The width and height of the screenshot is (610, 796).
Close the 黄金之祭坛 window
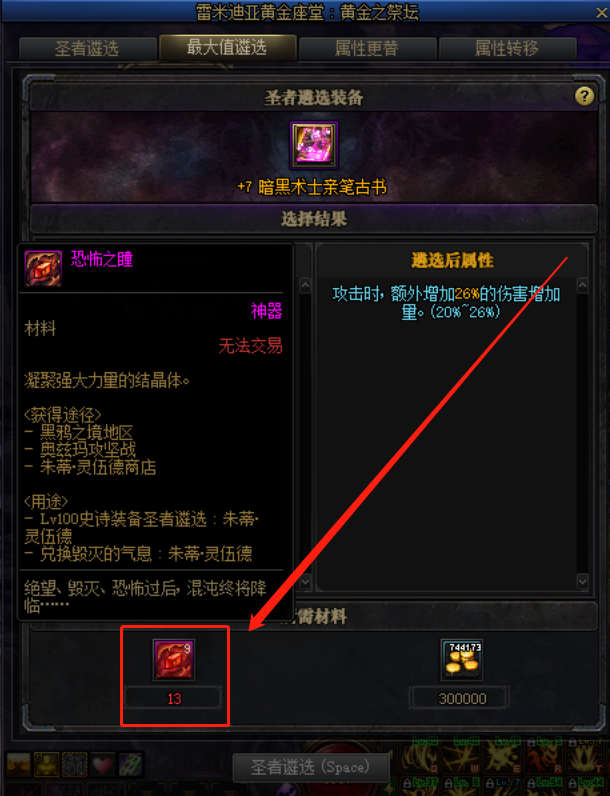601,13
